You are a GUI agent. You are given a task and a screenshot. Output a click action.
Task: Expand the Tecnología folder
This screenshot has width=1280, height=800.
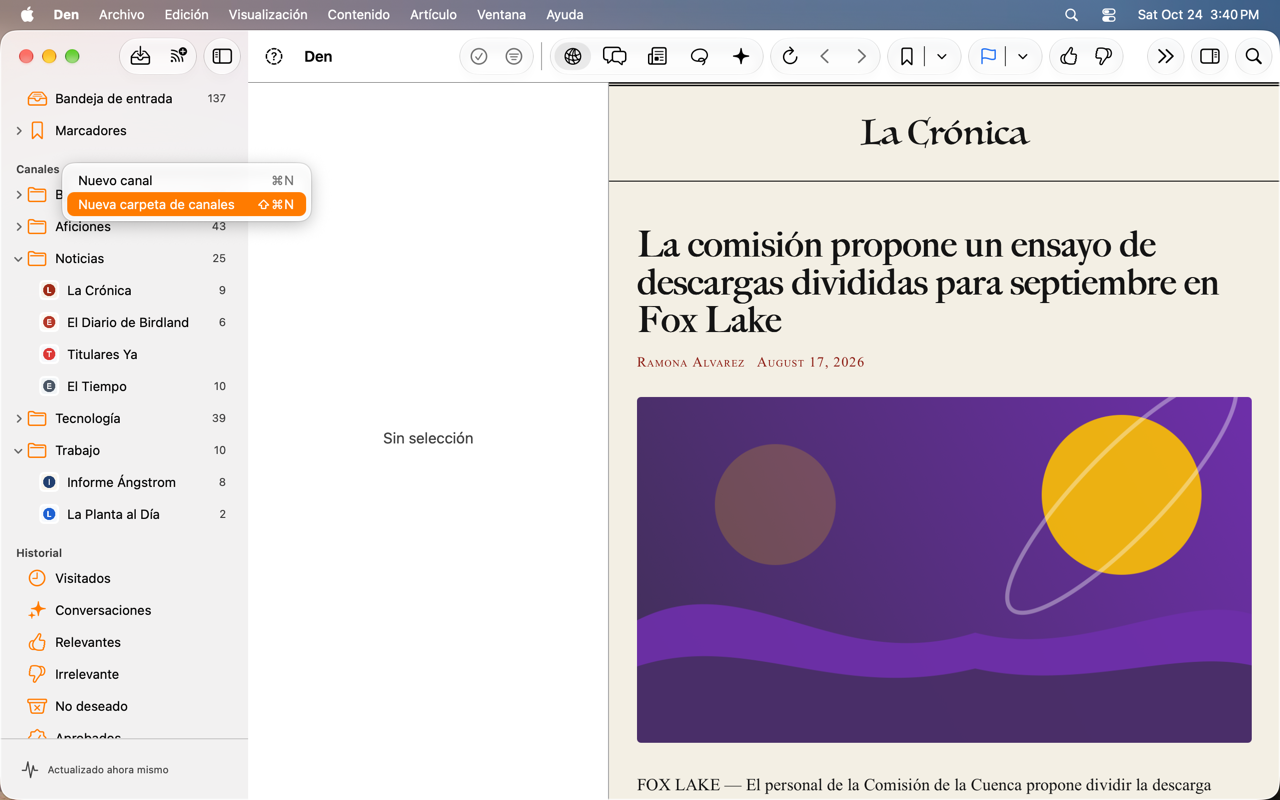[x=19, y=419]
